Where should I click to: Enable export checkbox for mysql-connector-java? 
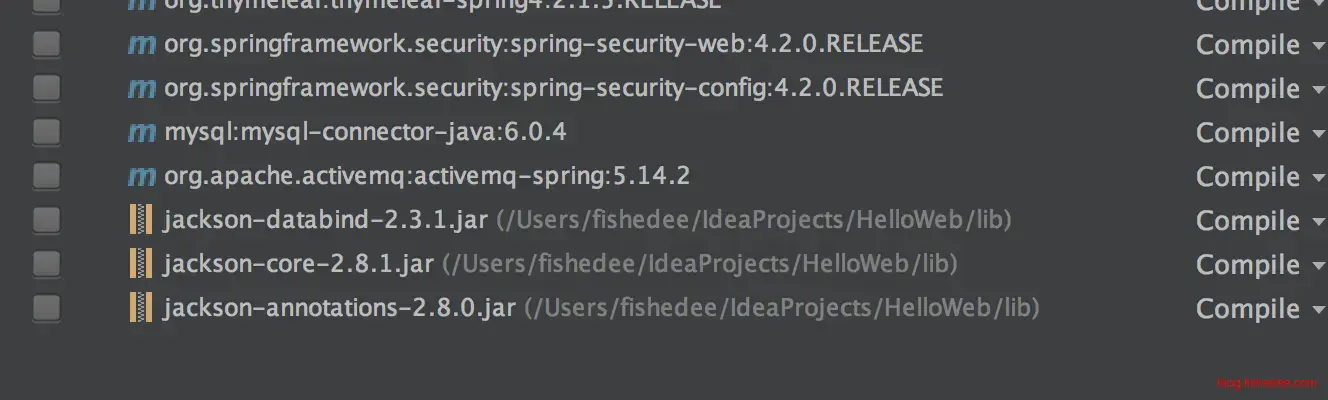[x=46, y=133]
